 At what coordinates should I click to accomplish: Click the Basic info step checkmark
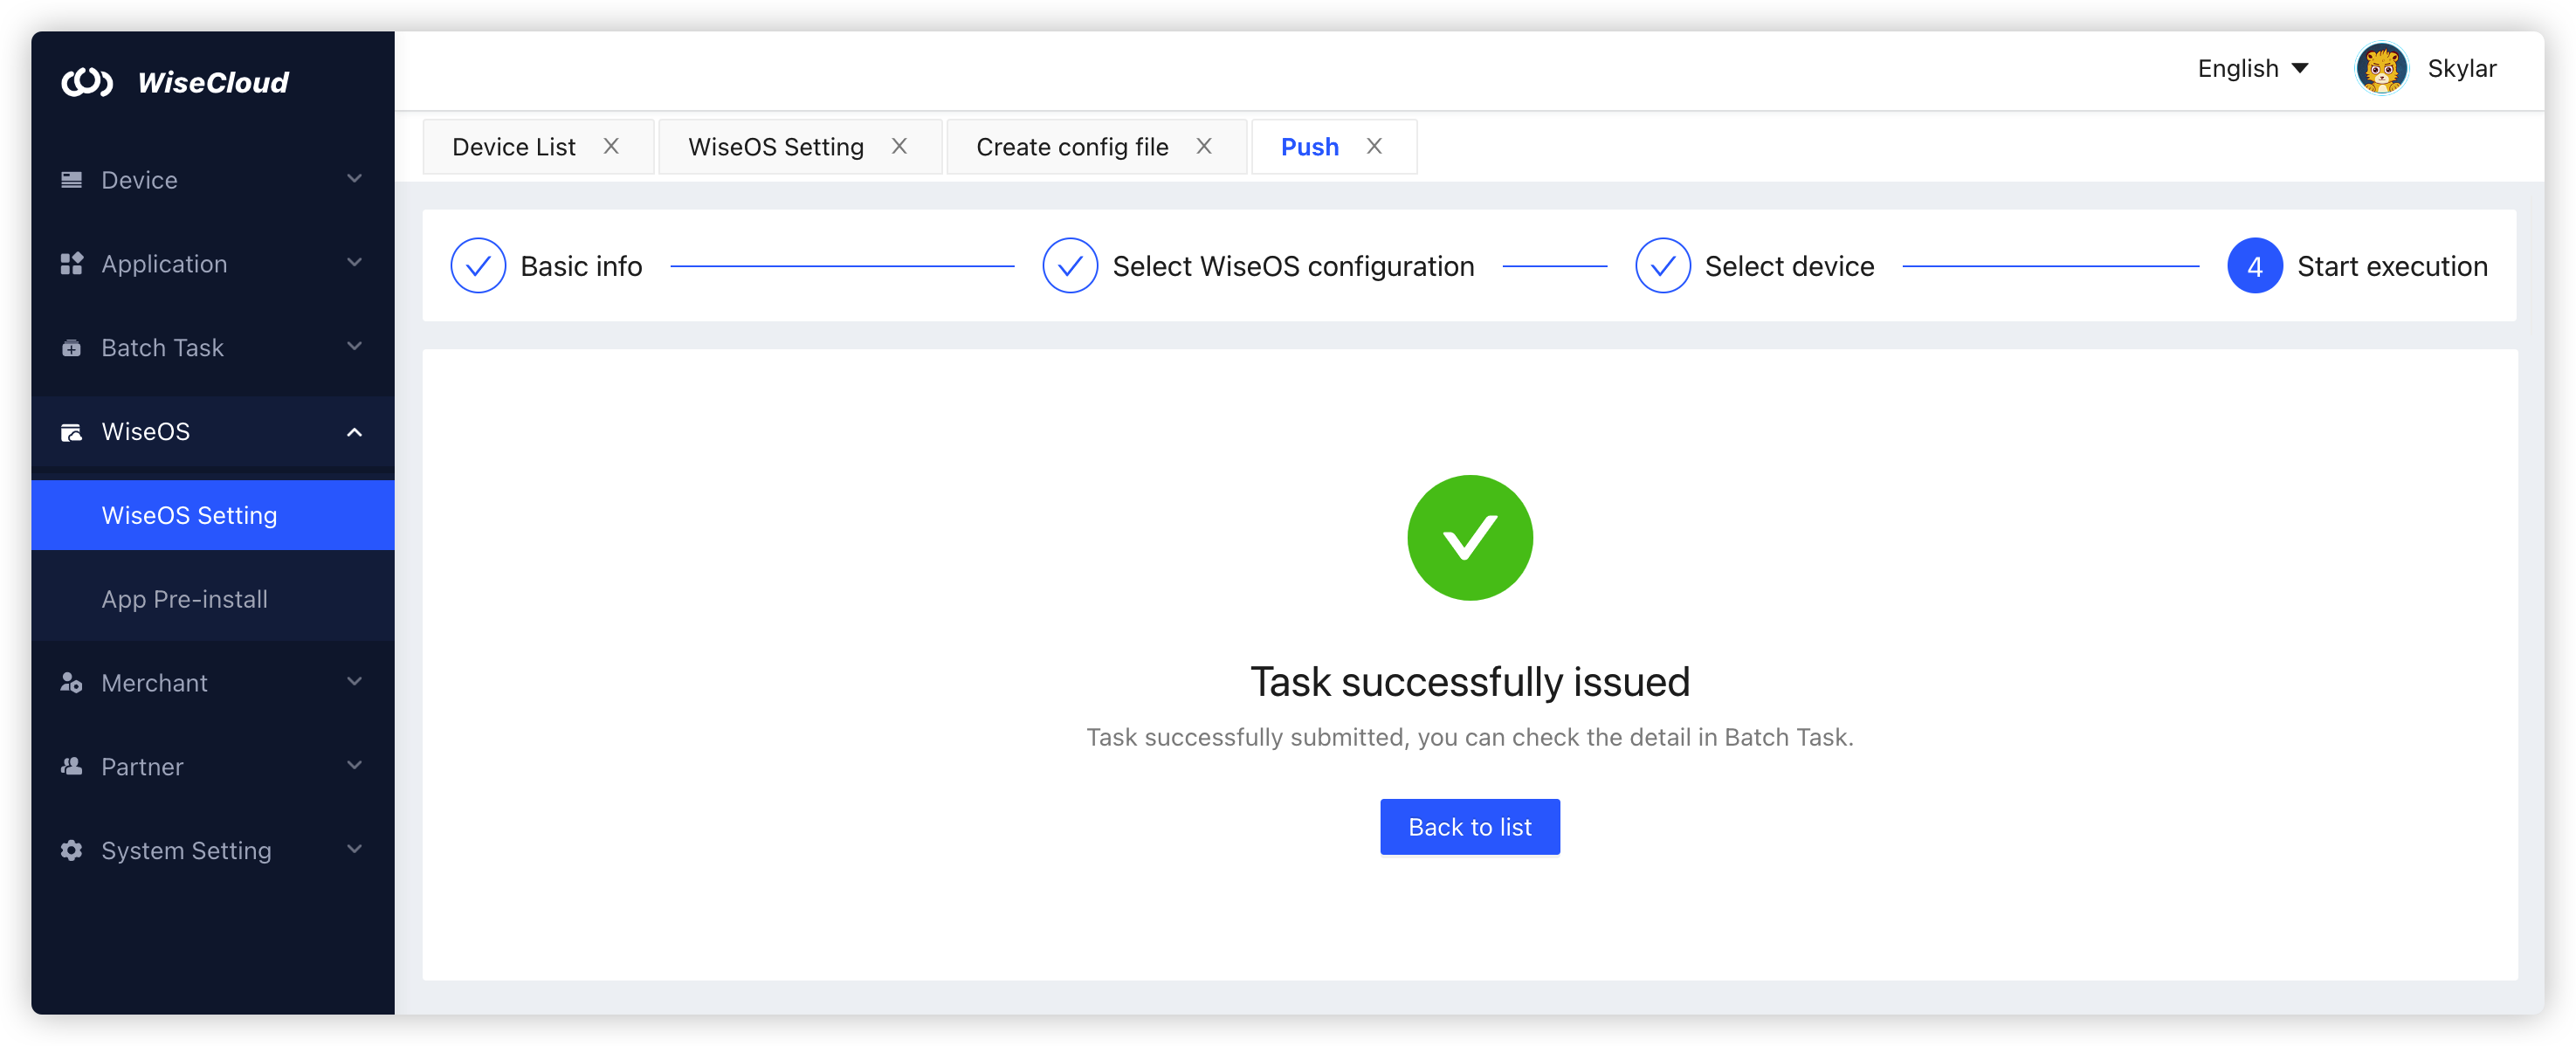point(478,266)
